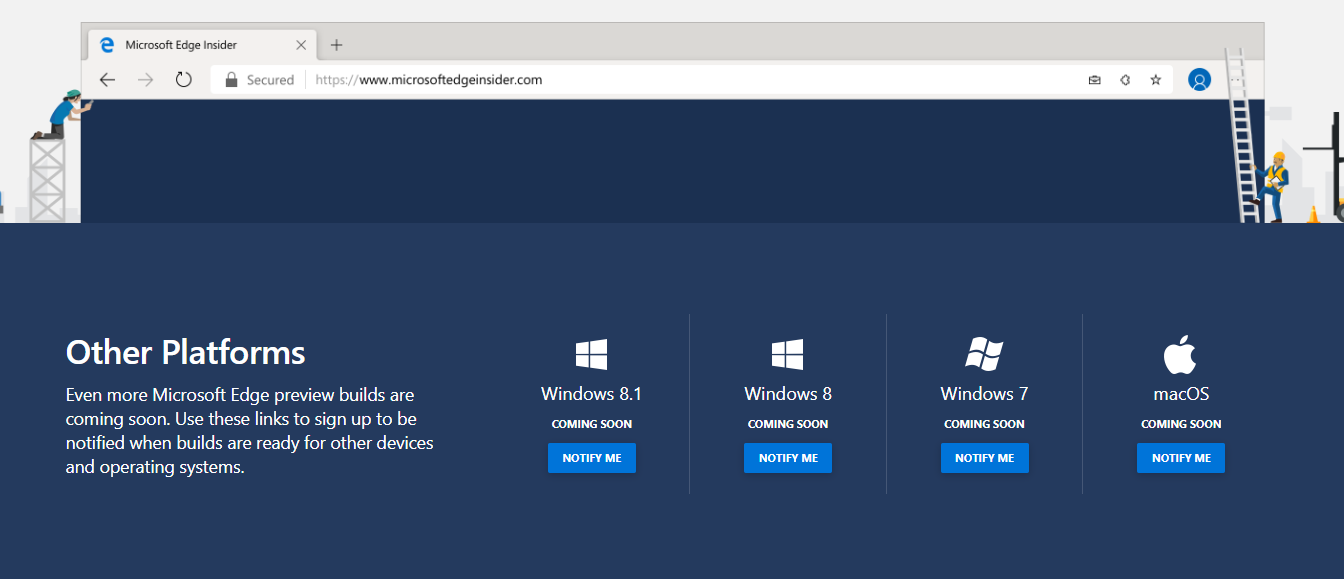
Task: Click the Windows 8 logo icon
Action: [x=788, y=354]
